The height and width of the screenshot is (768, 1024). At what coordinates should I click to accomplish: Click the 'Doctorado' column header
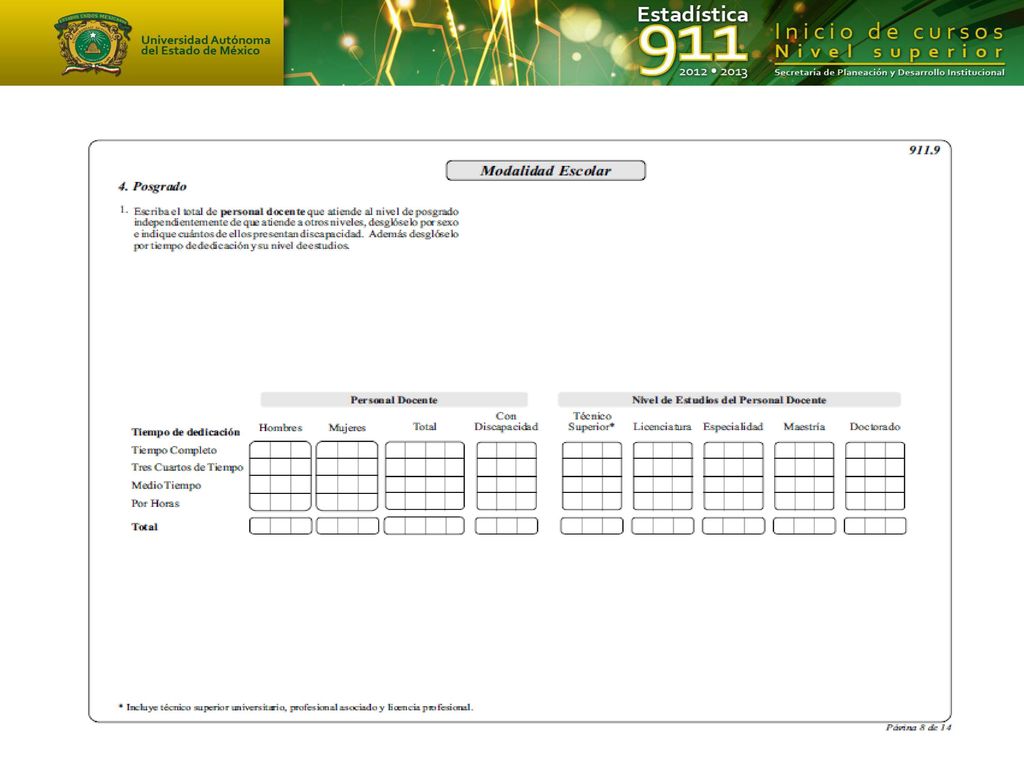[874, 426]
